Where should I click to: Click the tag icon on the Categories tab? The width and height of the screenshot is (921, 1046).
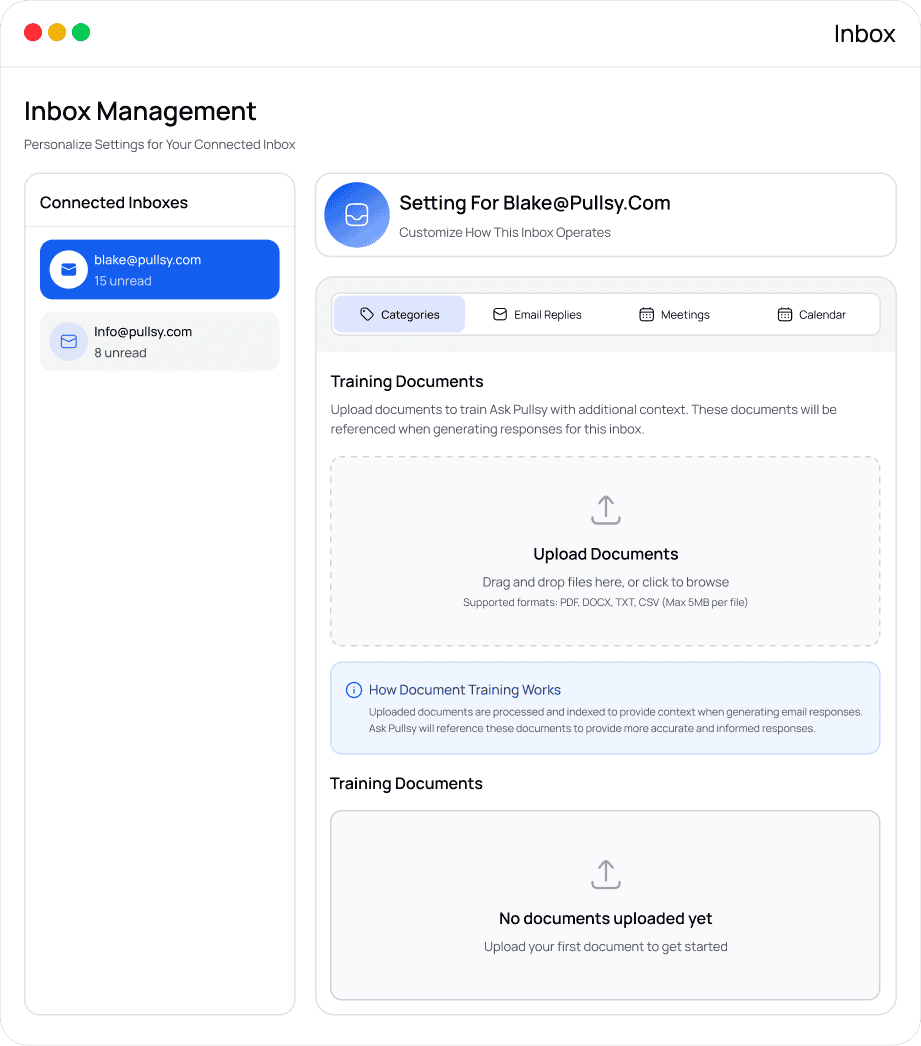[367, 314]
